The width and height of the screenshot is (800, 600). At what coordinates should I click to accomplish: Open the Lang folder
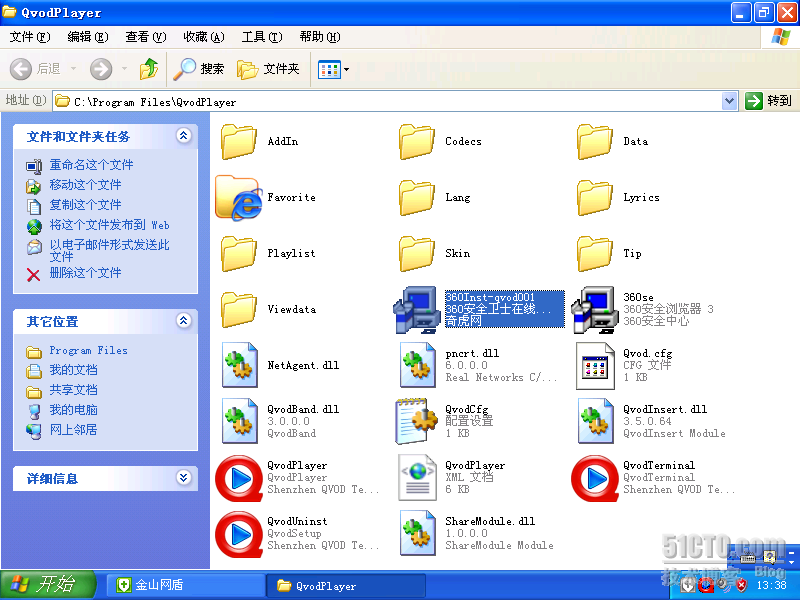click(416, 198)
